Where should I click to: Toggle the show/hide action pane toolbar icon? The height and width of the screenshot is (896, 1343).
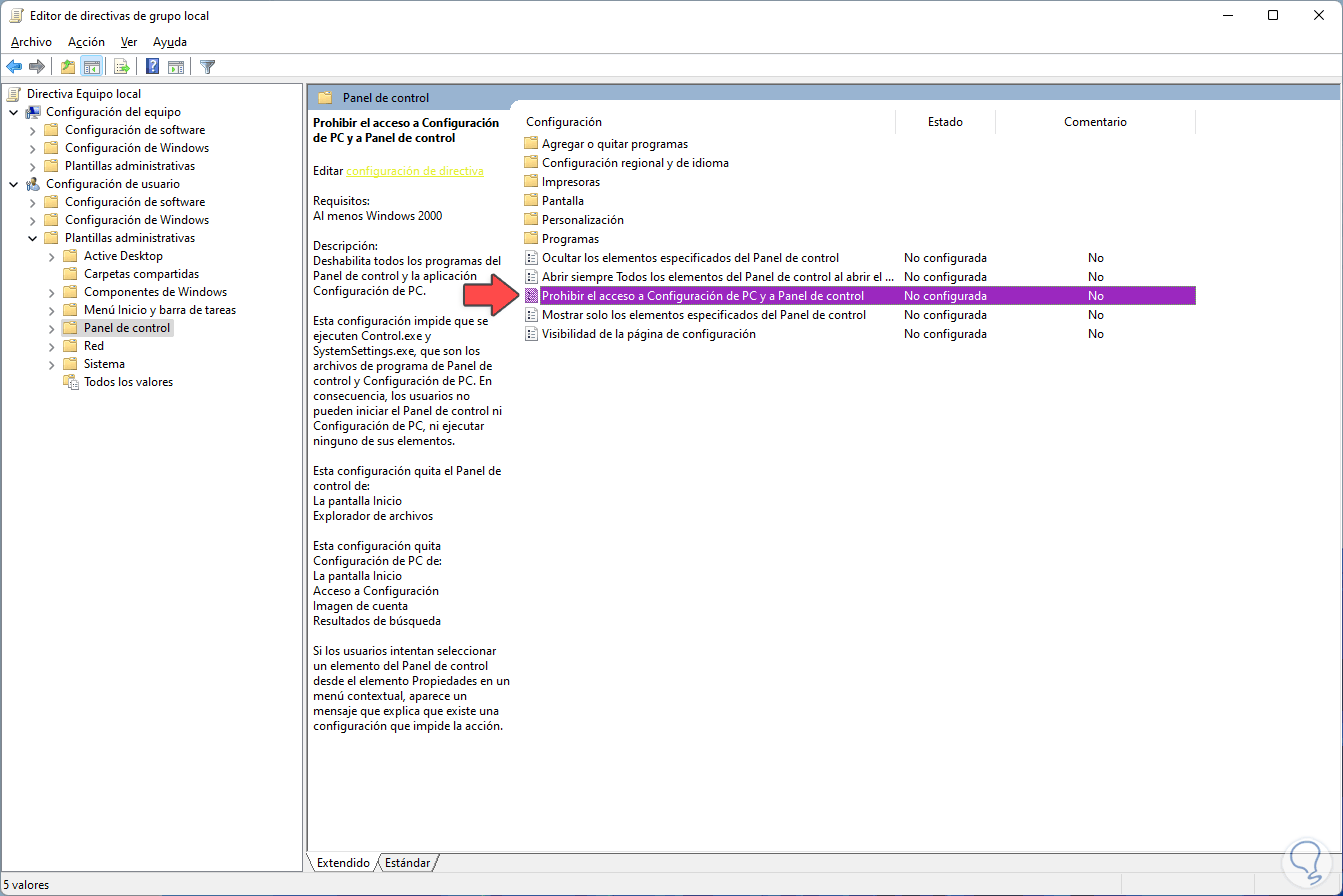[176, 67]
